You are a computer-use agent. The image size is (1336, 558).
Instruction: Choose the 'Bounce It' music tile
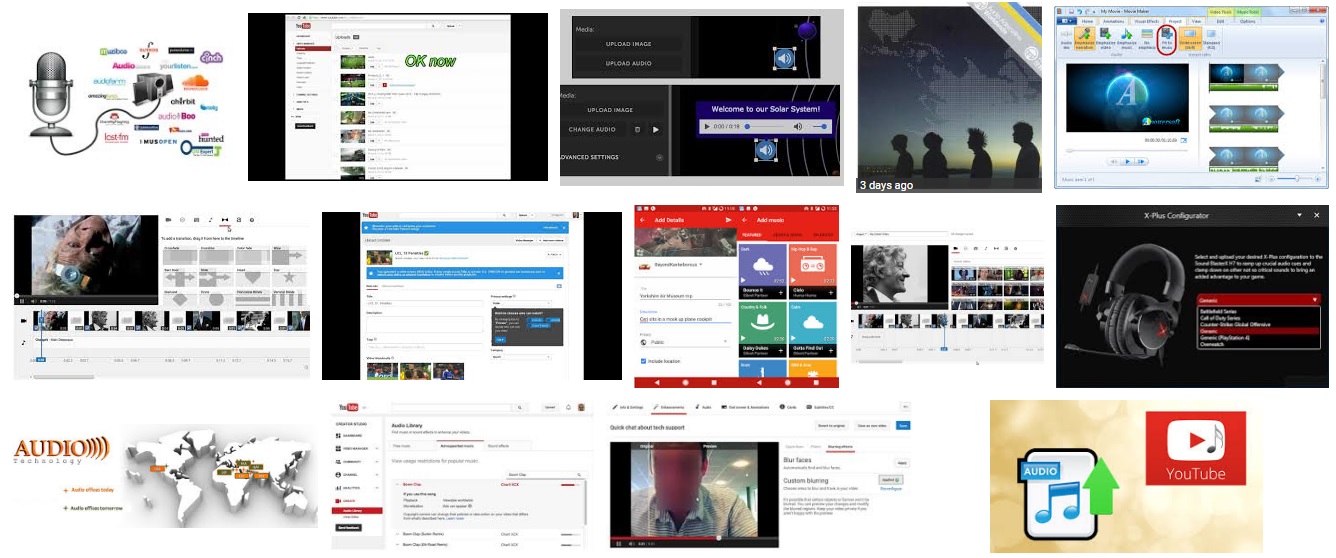pos(763,272)
